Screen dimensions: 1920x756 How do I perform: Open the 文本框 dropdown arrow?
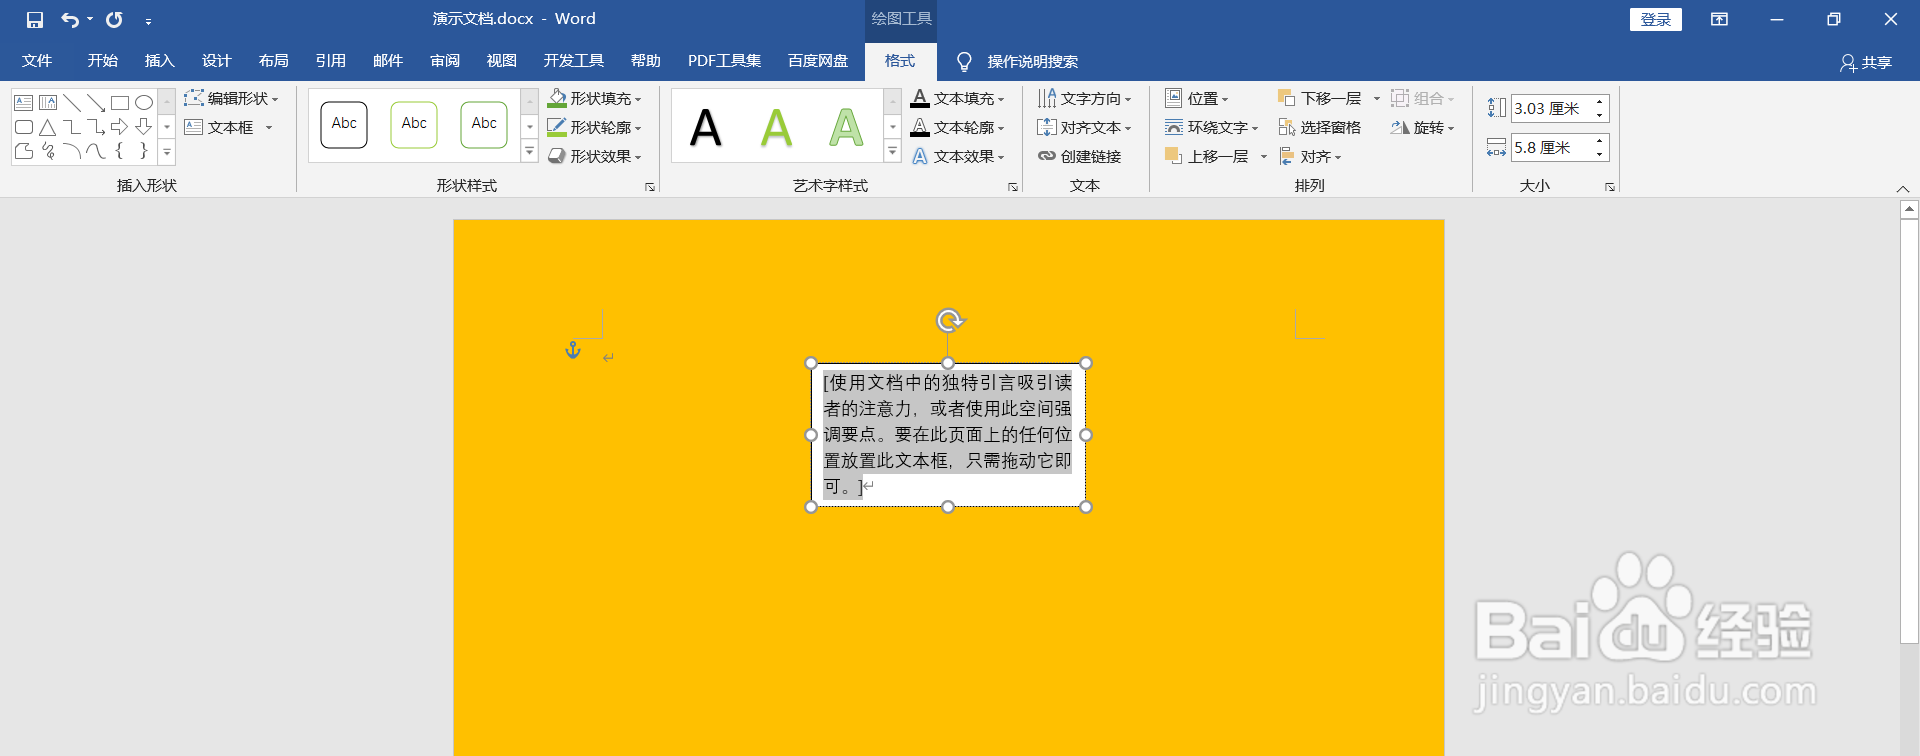click(269, 128)
